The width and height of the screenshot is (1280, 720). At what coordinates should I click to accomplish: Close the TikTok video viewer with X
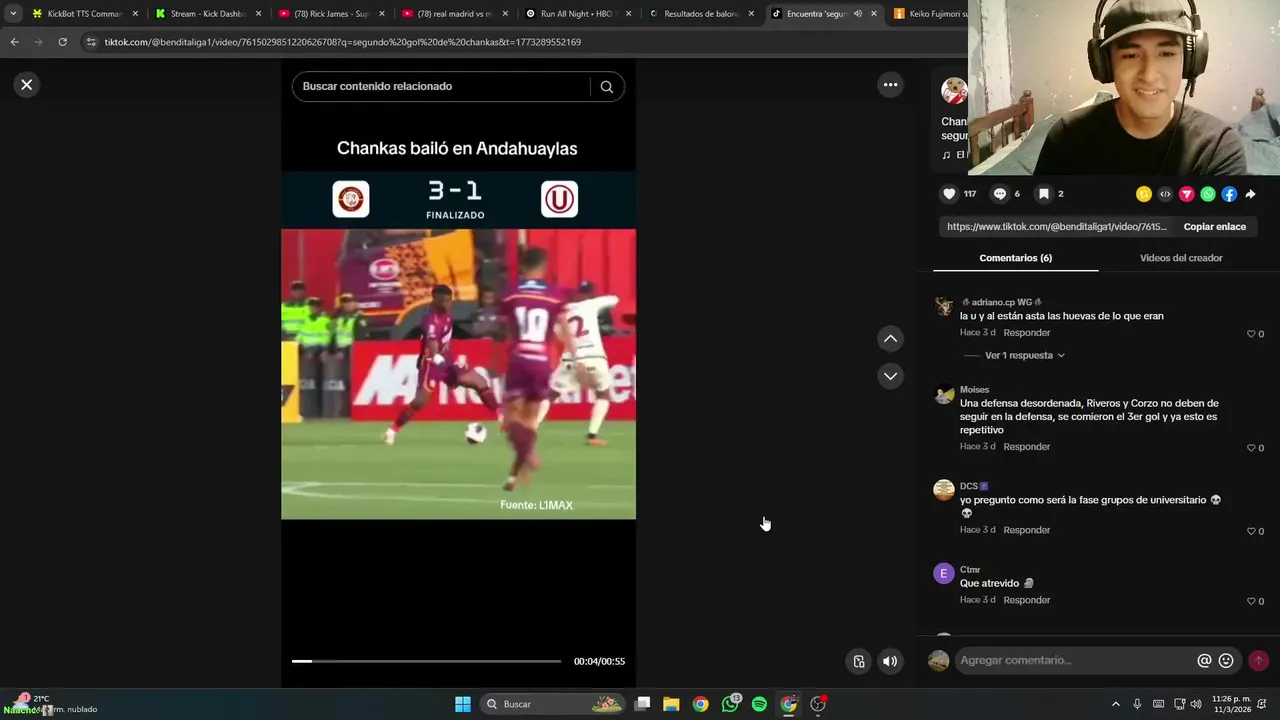[x=27, y=85]
